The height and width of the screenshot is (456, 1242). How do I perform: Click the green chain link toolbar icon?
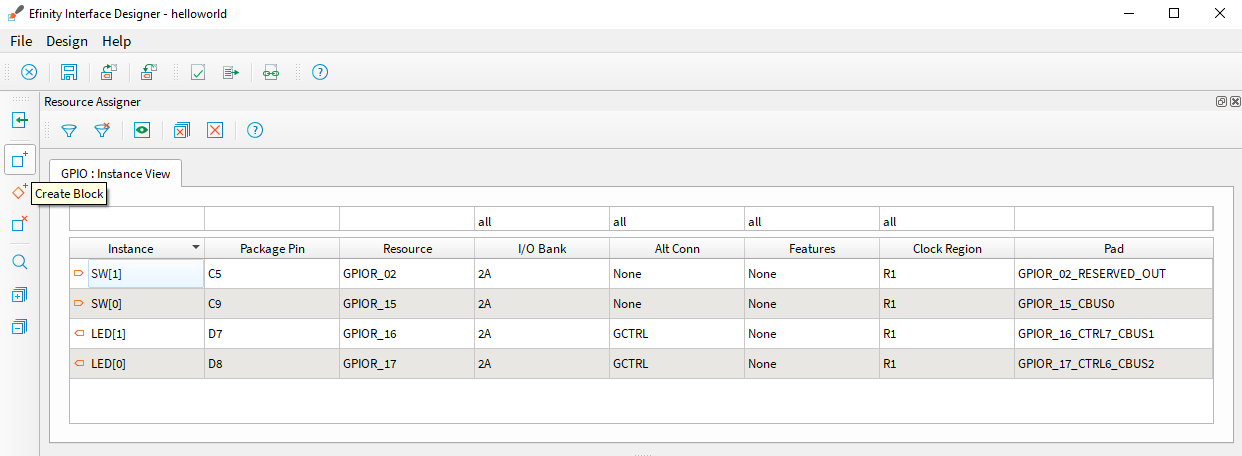271,72
